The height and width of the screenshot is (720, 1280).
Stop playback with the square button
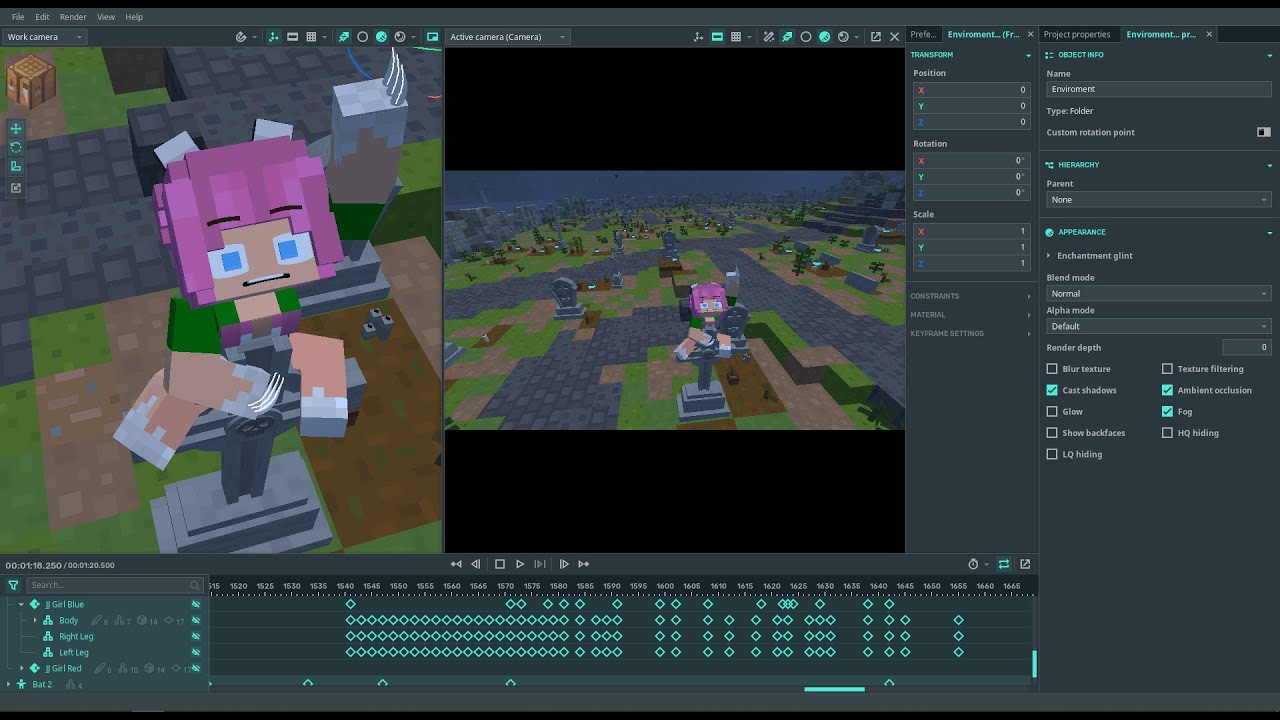coord(500,564)
